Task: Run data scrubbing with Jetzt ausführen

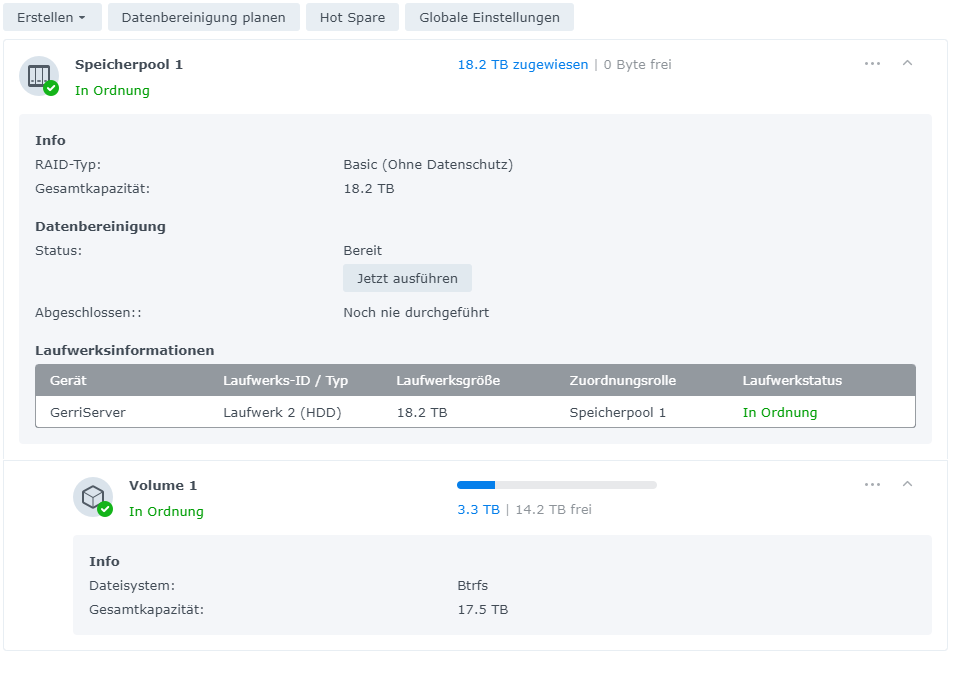Action: coord(407,278)
